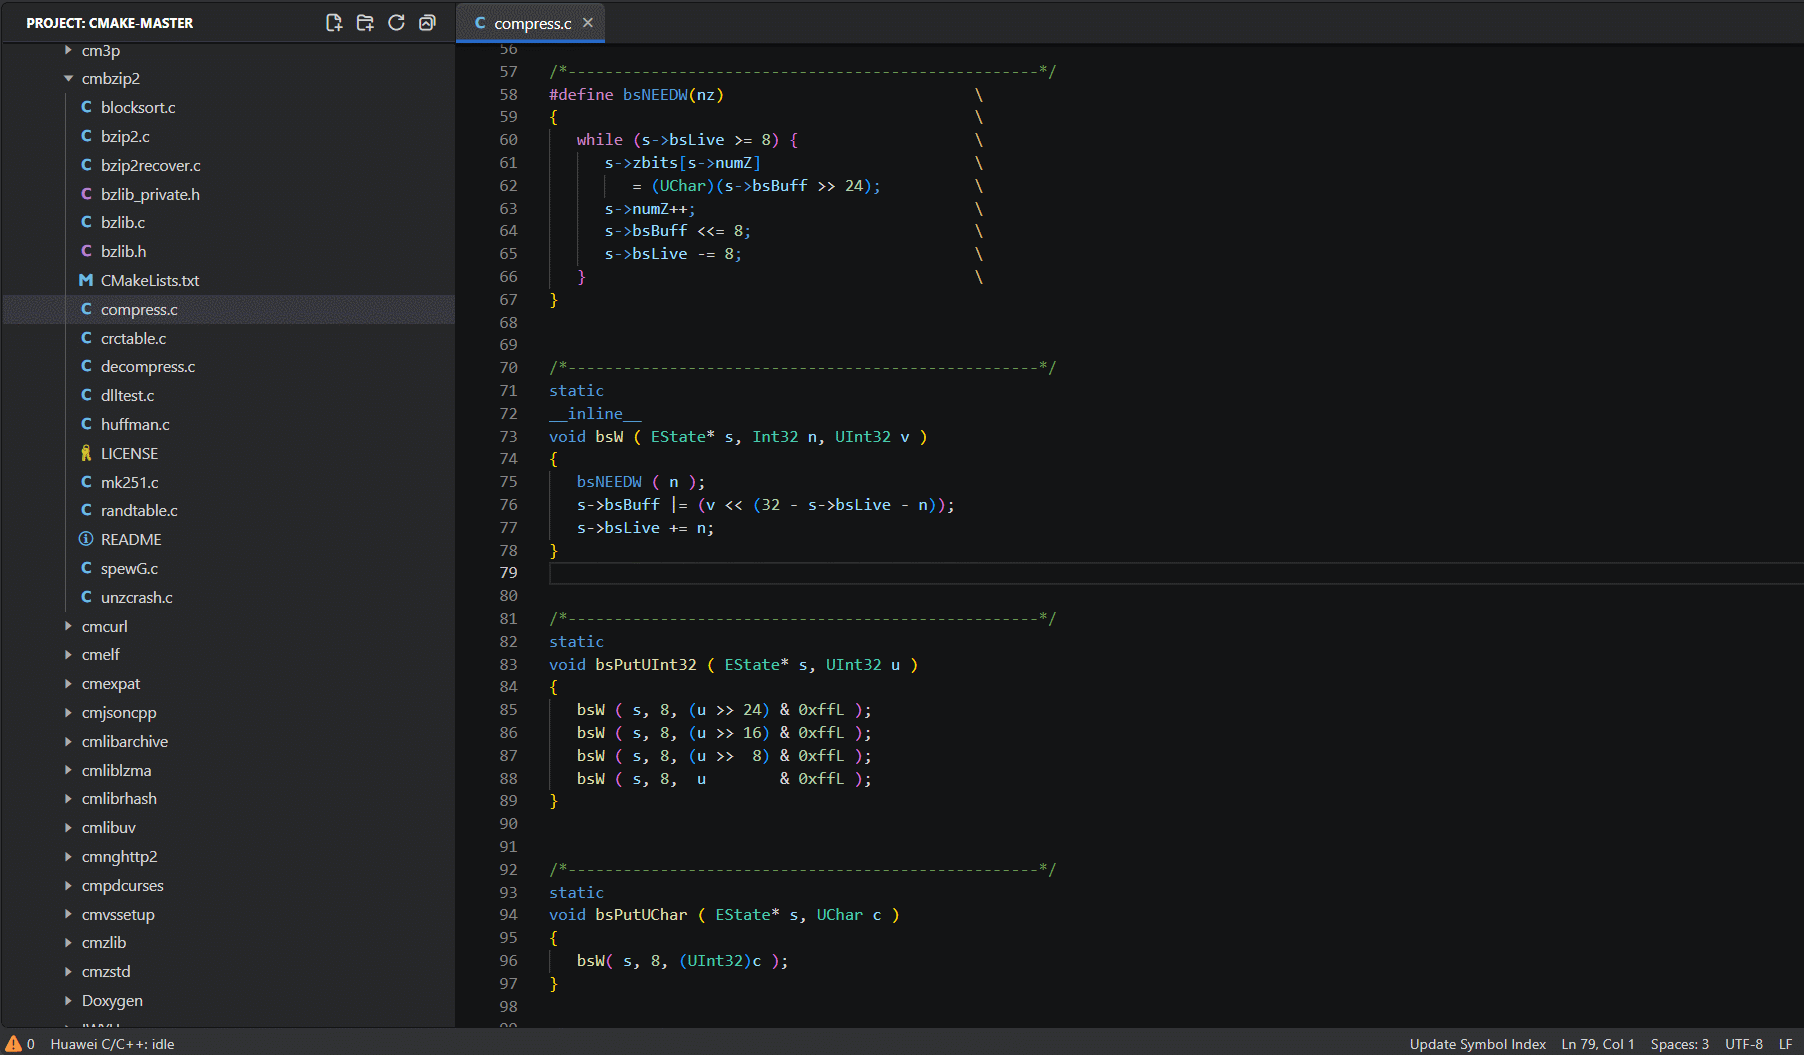Image resolution: width=1804 pixels, height=1055 pixels.
Task: Click the C file icon beside randtable.c
Action: point(86,510)
